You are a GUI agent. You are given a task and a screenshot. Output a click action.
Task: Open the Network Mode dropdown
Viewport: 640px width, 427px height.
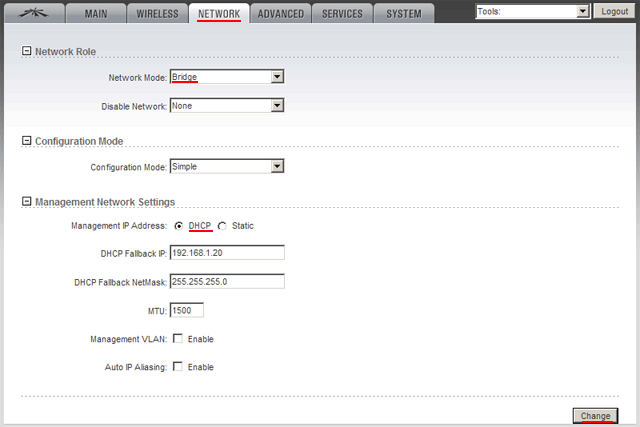pos(227,77)
